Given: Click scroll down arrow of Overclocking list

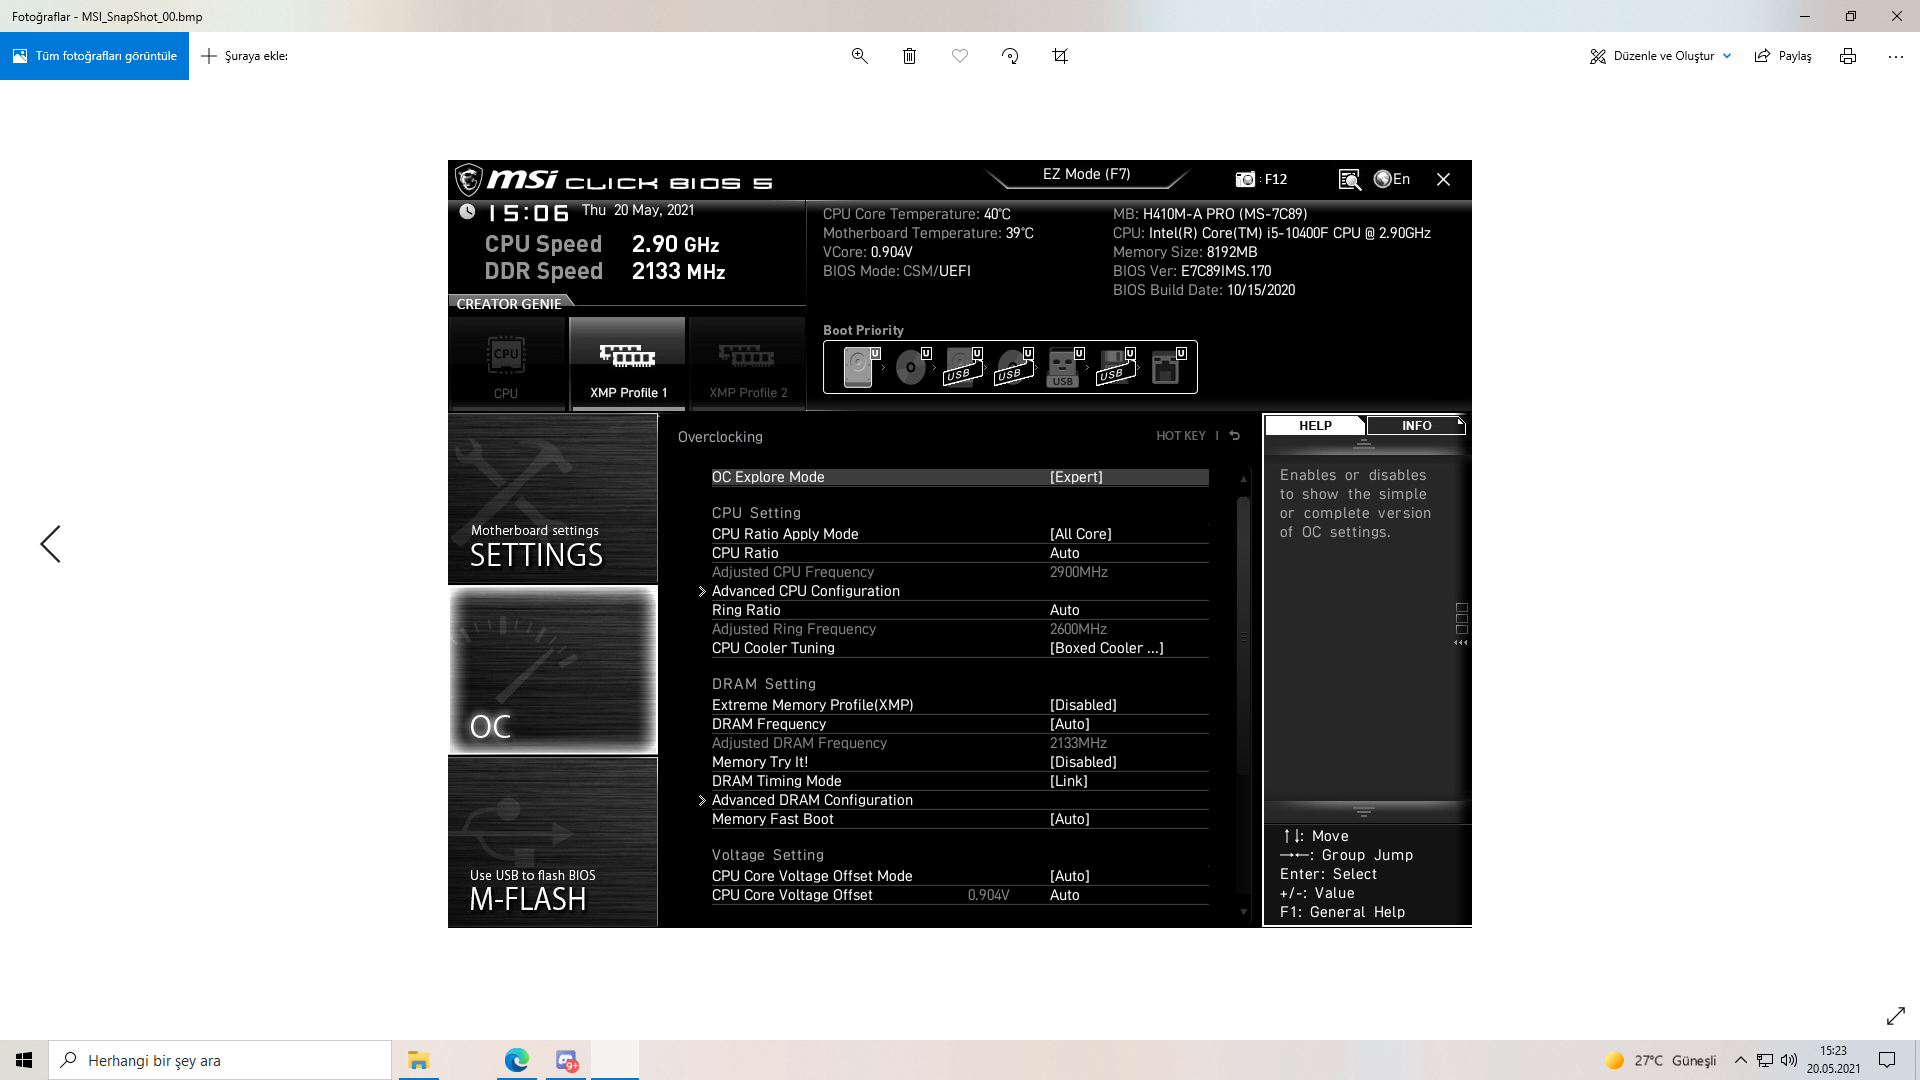Looking at the screenshot, I should pos(1244,912).
